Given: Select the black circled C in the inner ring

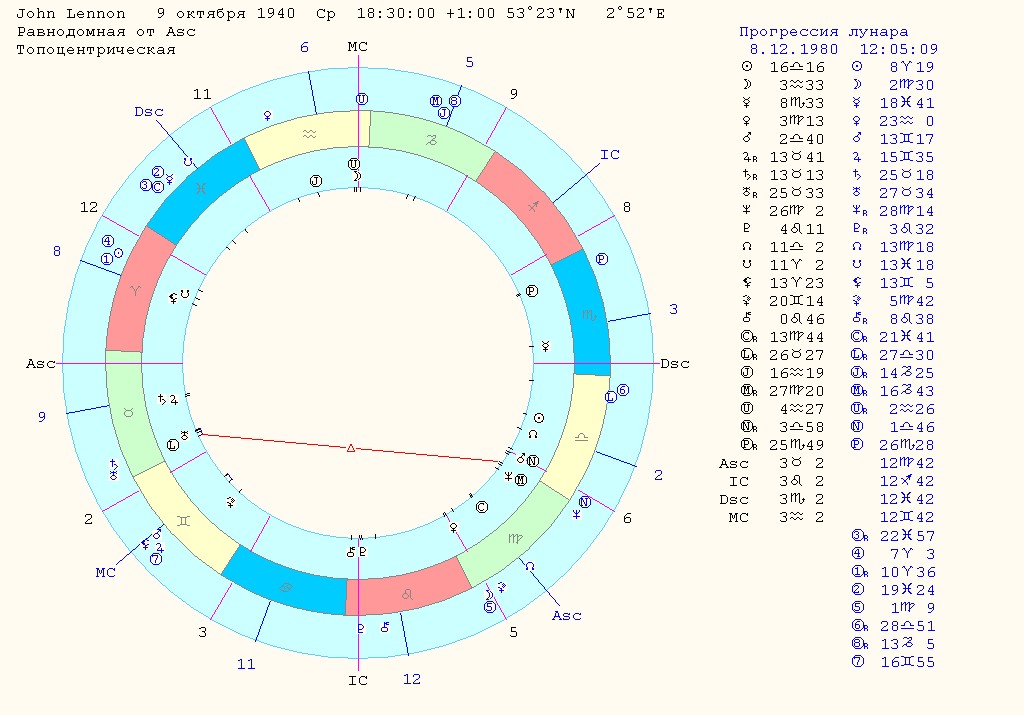Looking at the screenshot, I should pyautogui.click(x=482, y=507).
